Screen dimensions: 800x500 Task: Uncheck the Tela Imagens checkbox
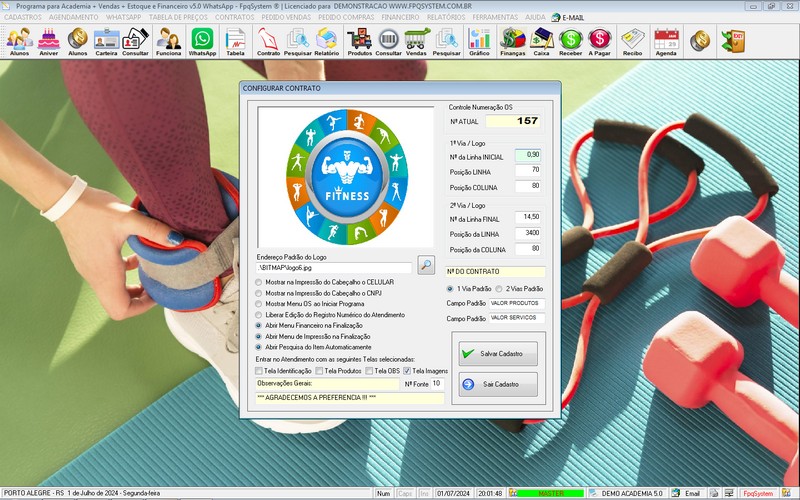(407, 371)
